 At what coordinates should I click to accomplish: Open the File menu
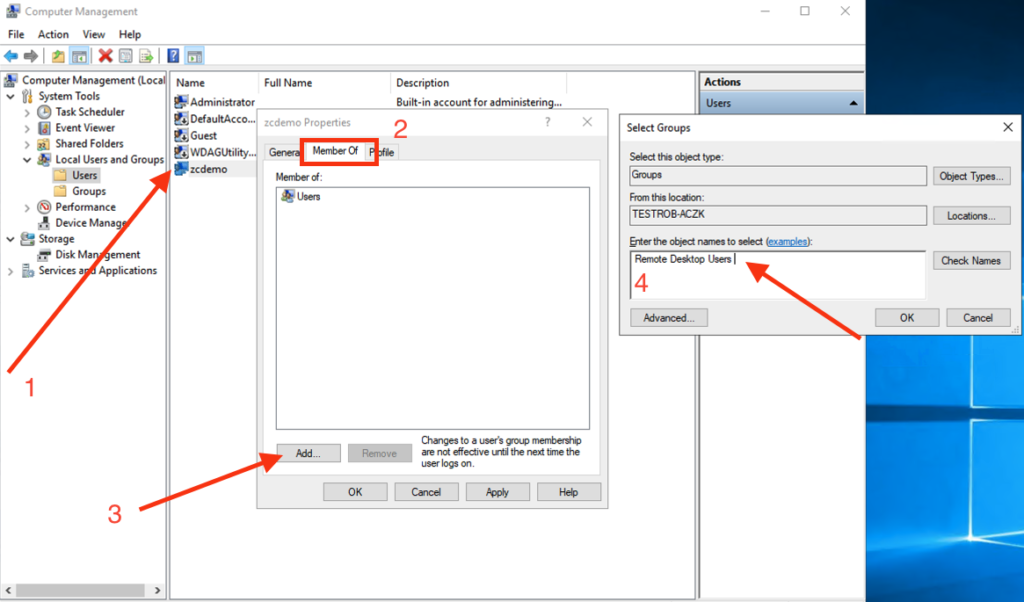pyautogui.click(x=16, y=34)
